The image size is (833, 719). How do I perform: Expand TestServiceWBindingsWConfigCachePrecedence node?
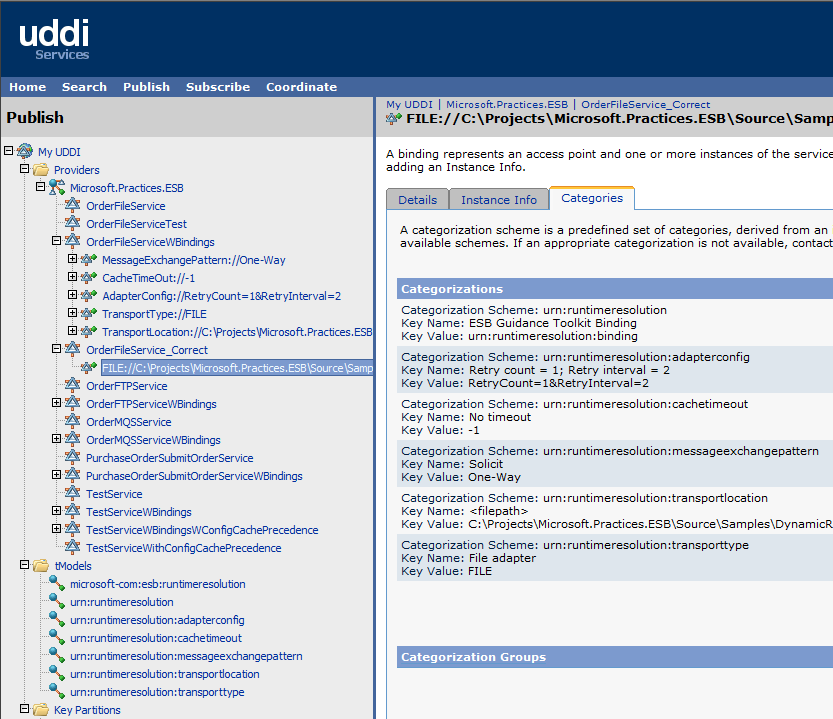point(56,529)
